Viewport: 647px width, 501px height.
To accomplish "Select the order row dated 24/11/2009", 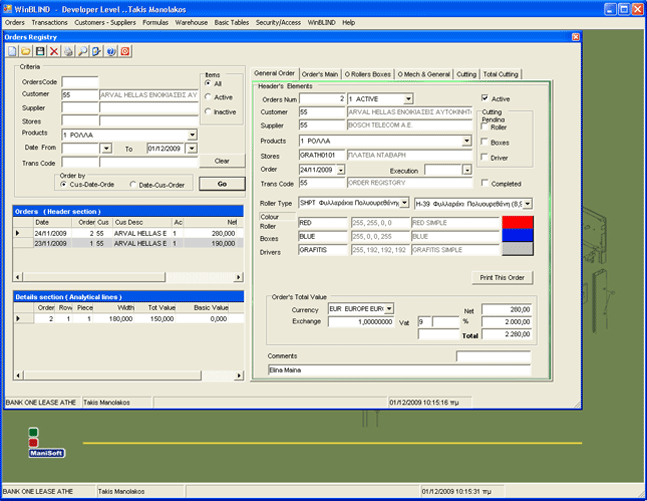I will (128, 233).
